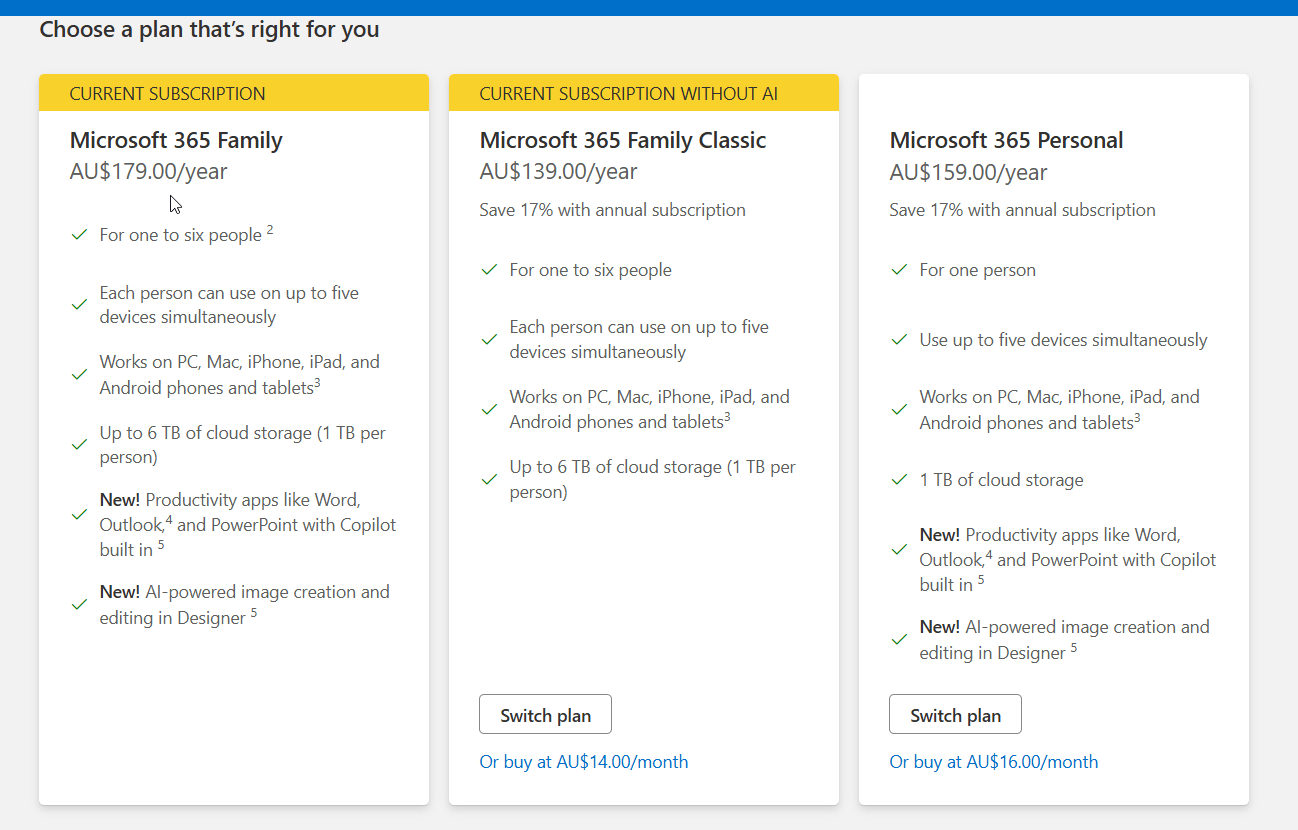
Task: Click footnote 2 after Family 'one to six people'
Action: tap(270, 231)
